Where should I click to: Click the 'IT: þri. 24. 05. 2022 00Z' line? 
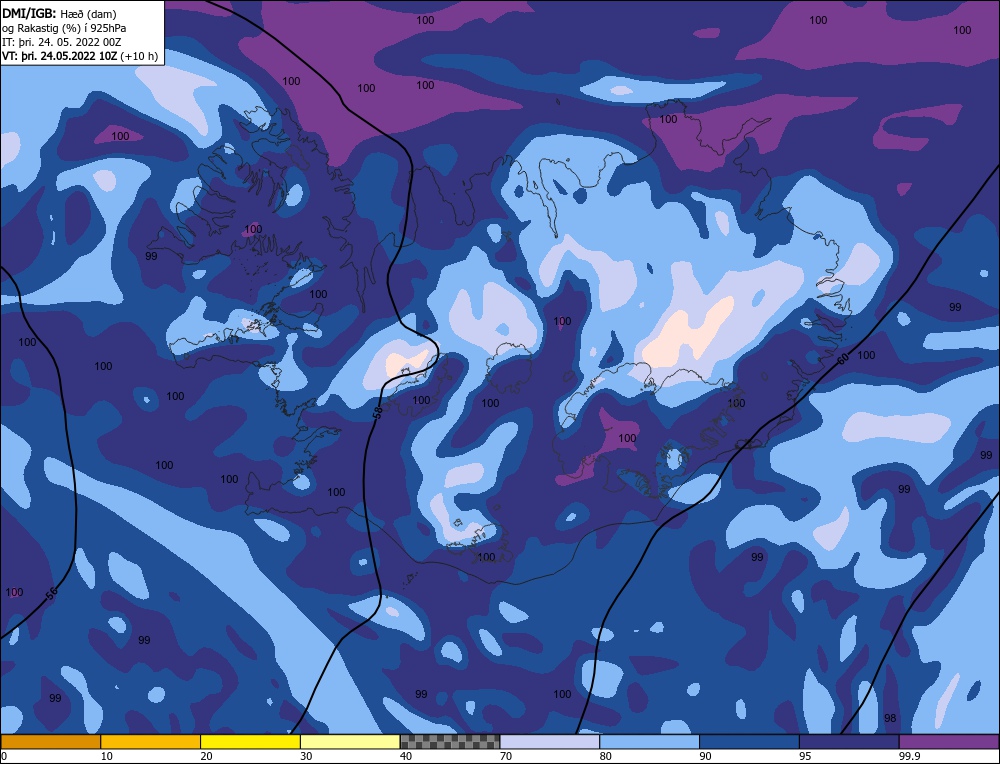tap(61, 42)
